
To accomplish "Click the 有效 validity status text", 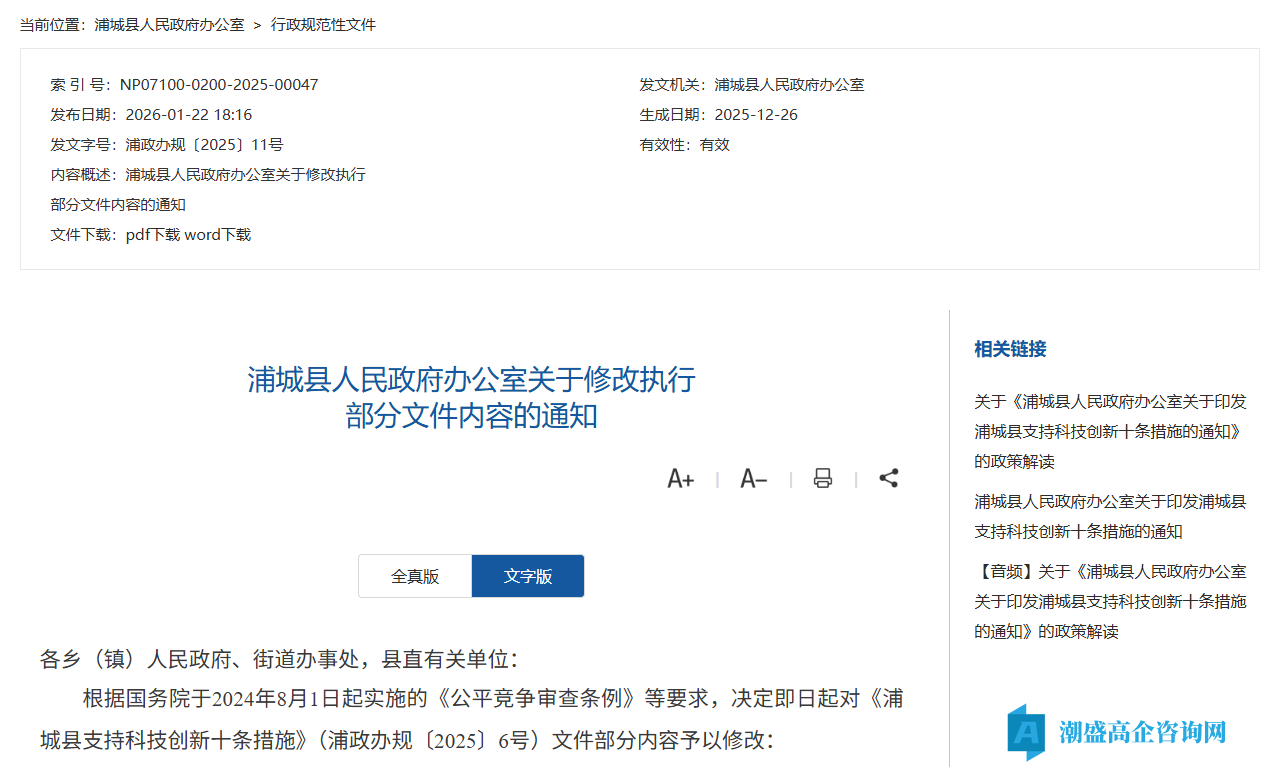I will 713,144.
